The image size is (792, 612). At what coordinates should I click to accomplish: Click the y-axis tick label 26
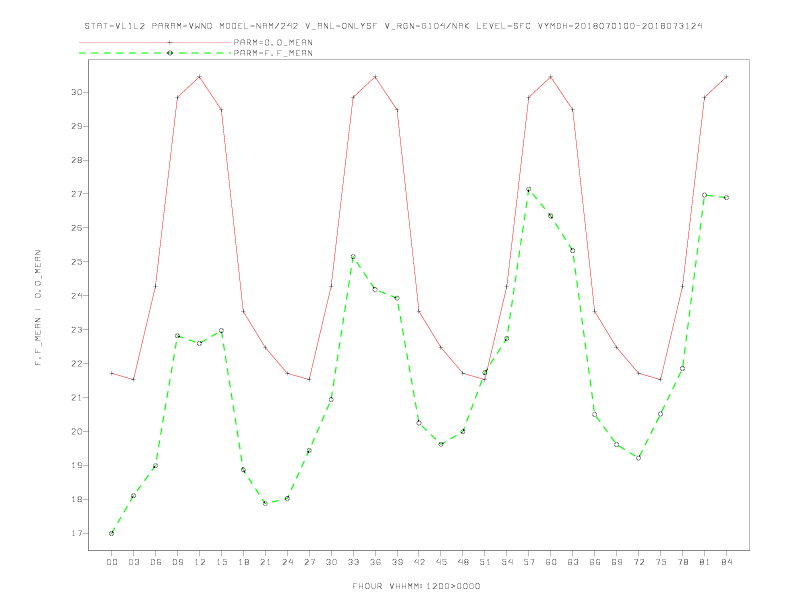tap(77, 228)
